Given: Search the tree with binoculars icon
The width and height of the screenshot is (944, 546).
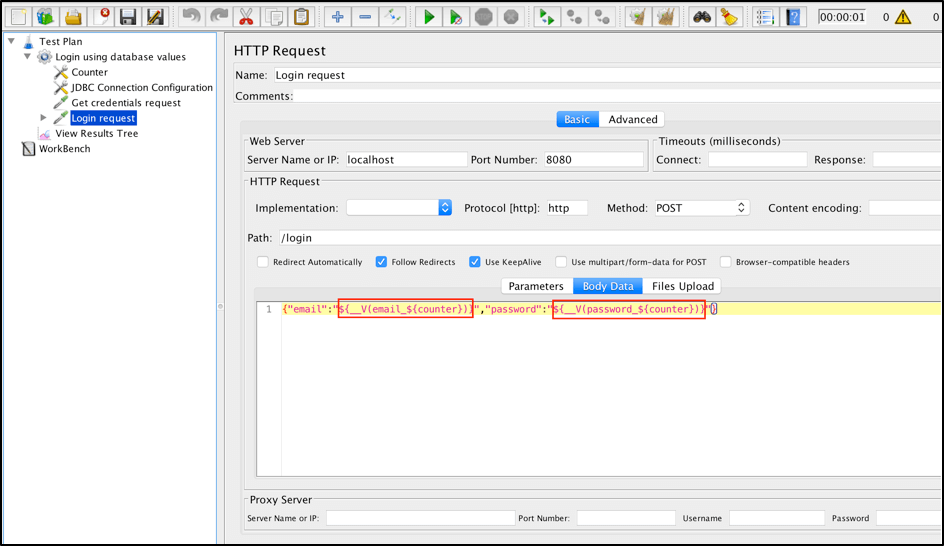Looking at the screenshot, I should [x=701, y=16].
